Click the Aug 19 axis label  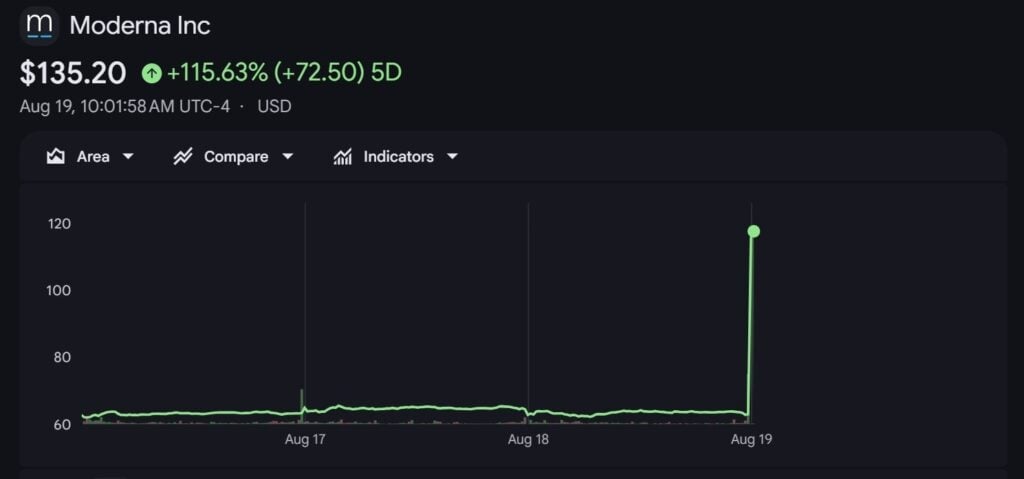pyautogui.click(x=752, y=440)
